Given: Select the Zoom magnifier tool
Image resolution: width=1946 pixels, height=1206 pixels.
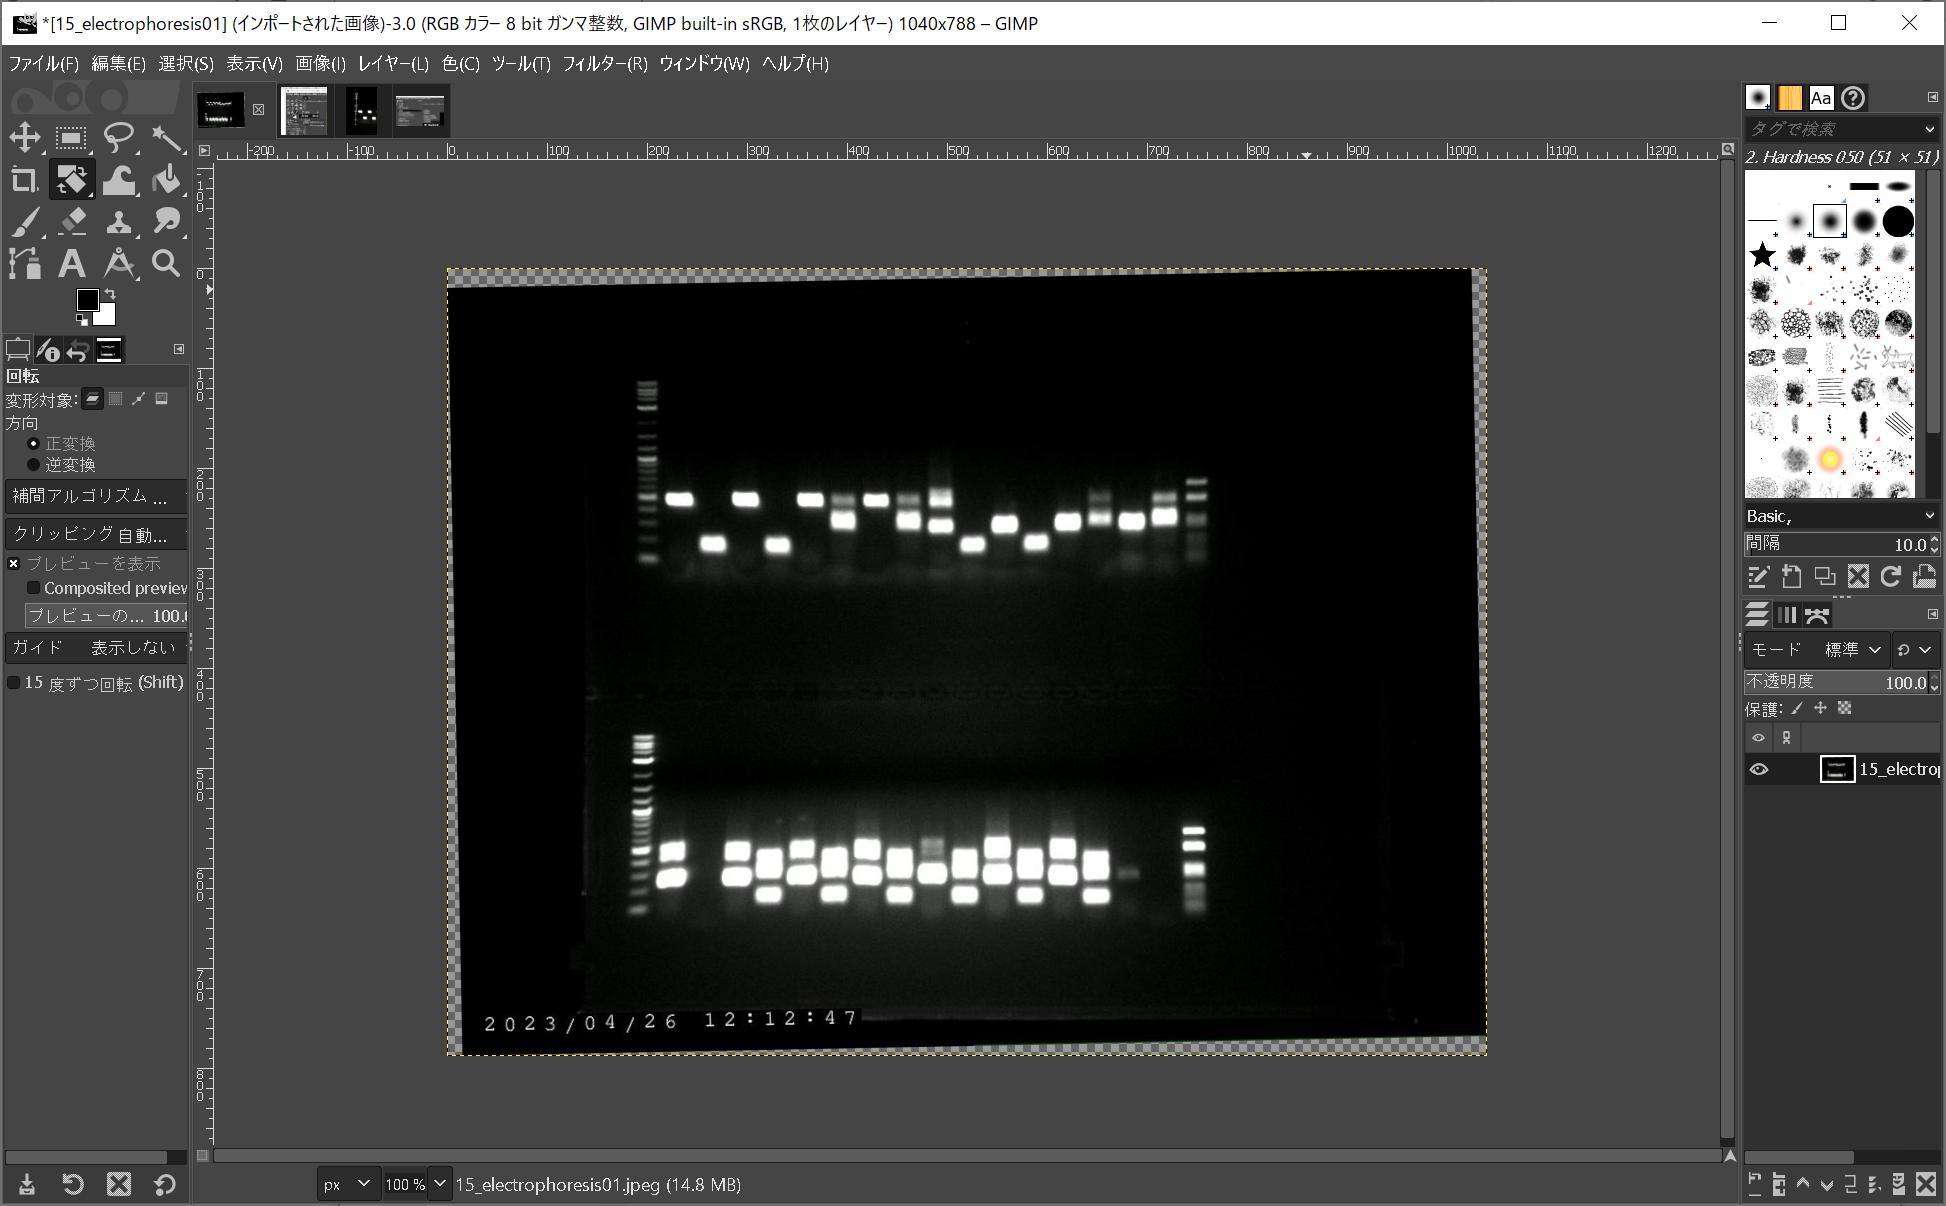Looking at the screenshot, I should tap(166, 264).
